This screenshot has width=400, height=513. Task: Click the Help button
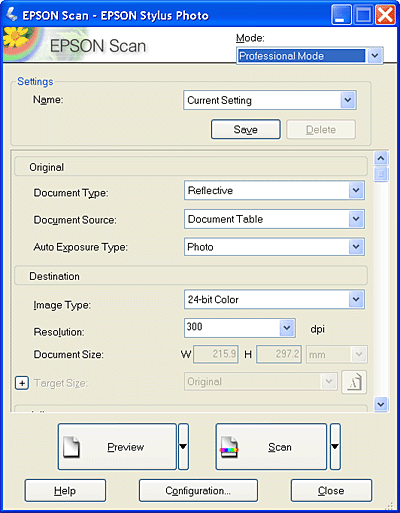[65, 490]
